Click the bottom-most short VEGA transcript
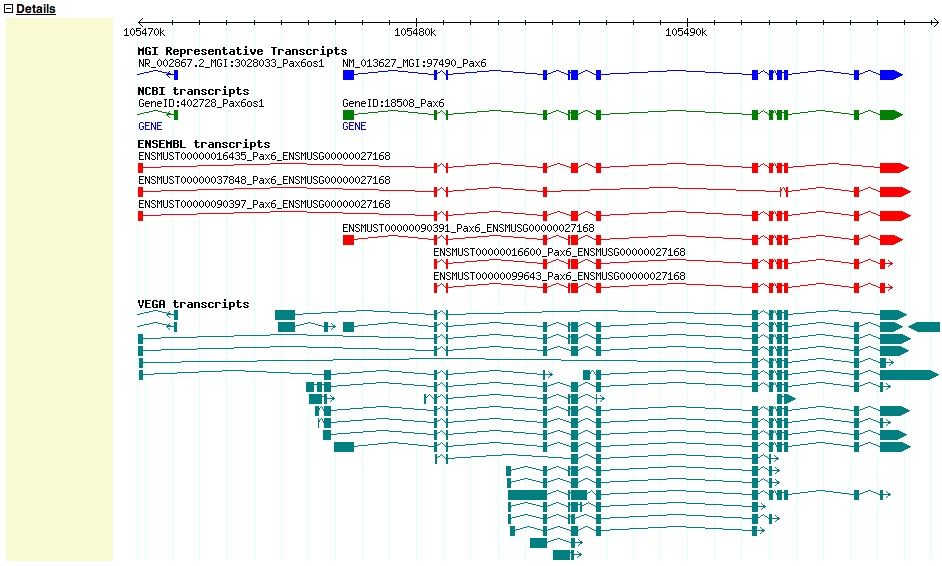The height and width of the screenshot is (566, 942). (x=567, y=555)
